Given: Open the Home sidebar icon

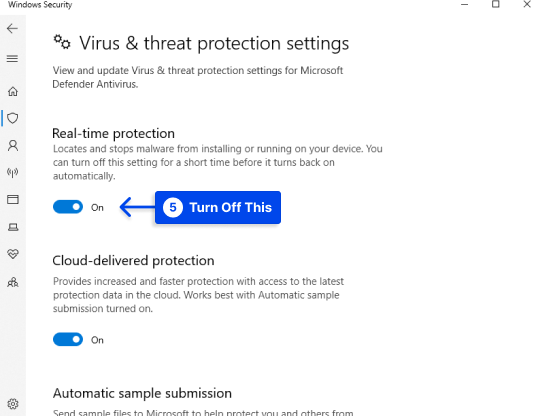Looking at the screenshot, I should coord(13,91).
